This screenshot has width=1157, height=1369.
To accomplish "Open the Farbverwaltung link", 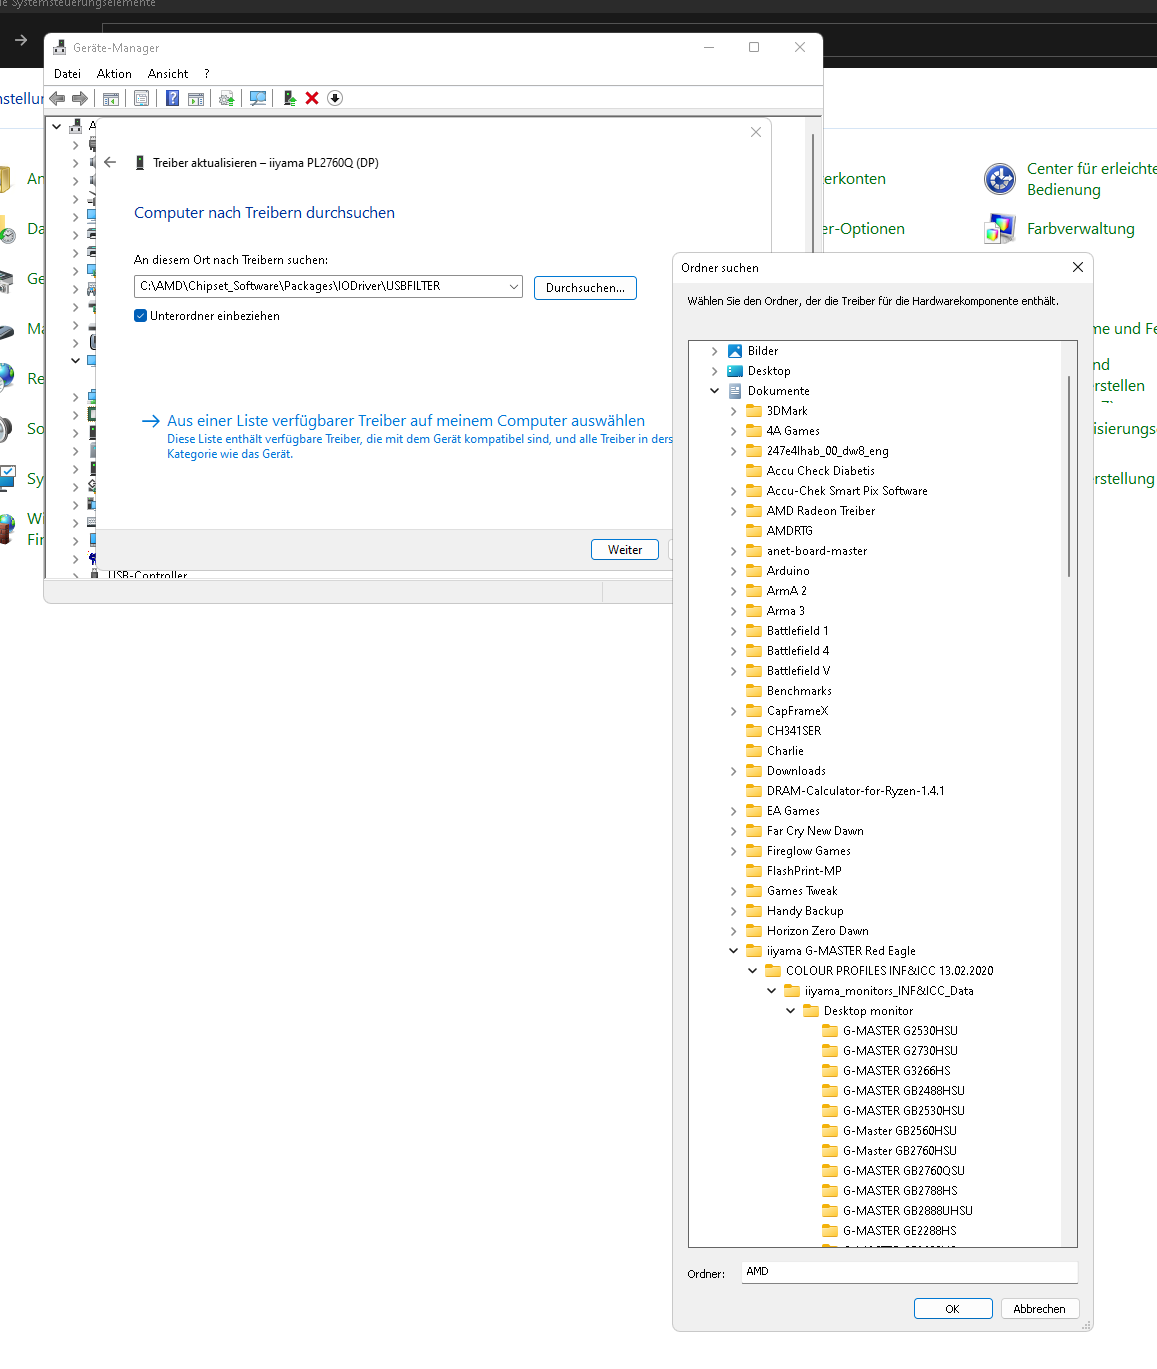I will 1081,229.
